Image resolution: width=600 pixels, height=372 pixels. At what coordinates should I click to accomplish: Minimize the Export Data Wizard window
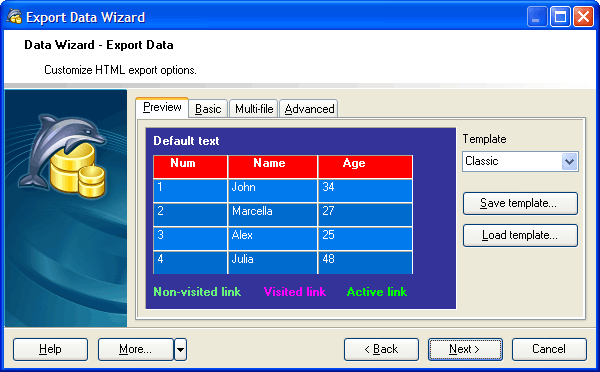coord(536,17)
